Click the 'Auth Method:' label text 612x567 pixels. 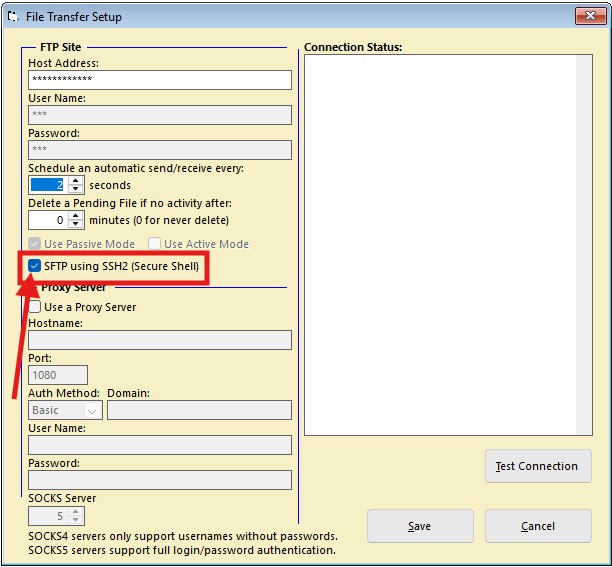point(64,393)
